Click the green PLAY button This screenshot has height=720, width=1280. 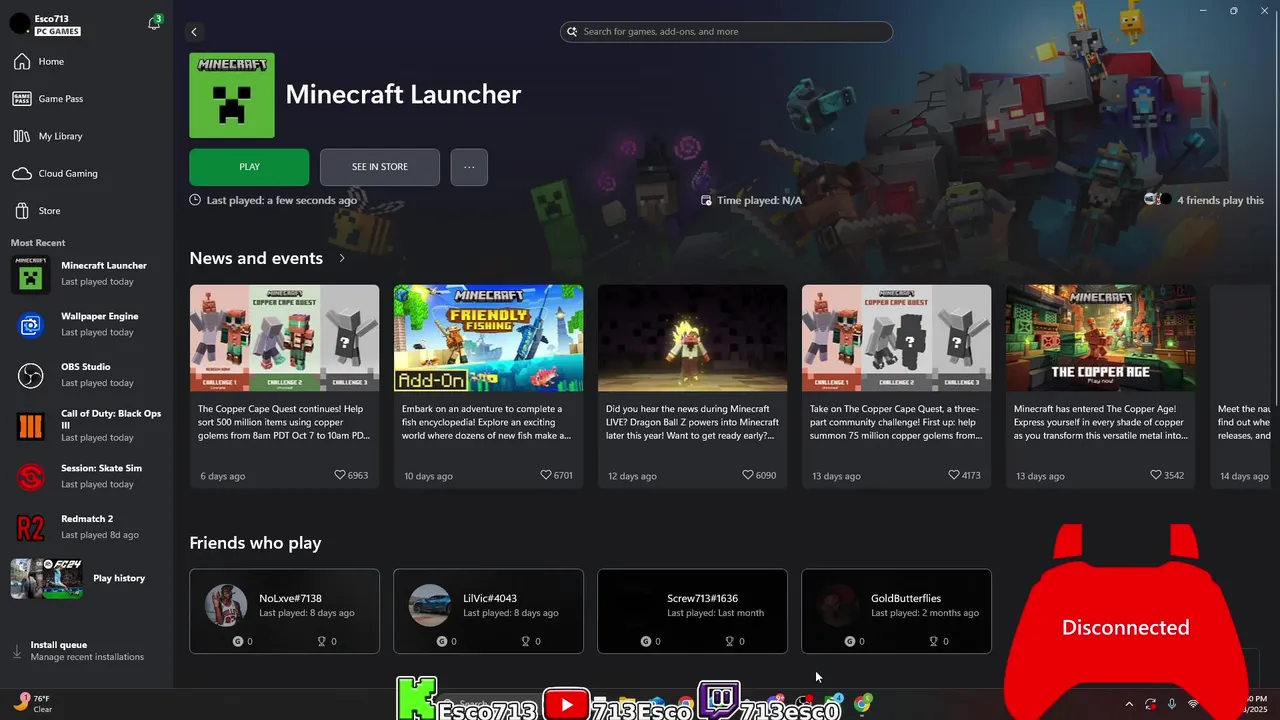[249, 167]
